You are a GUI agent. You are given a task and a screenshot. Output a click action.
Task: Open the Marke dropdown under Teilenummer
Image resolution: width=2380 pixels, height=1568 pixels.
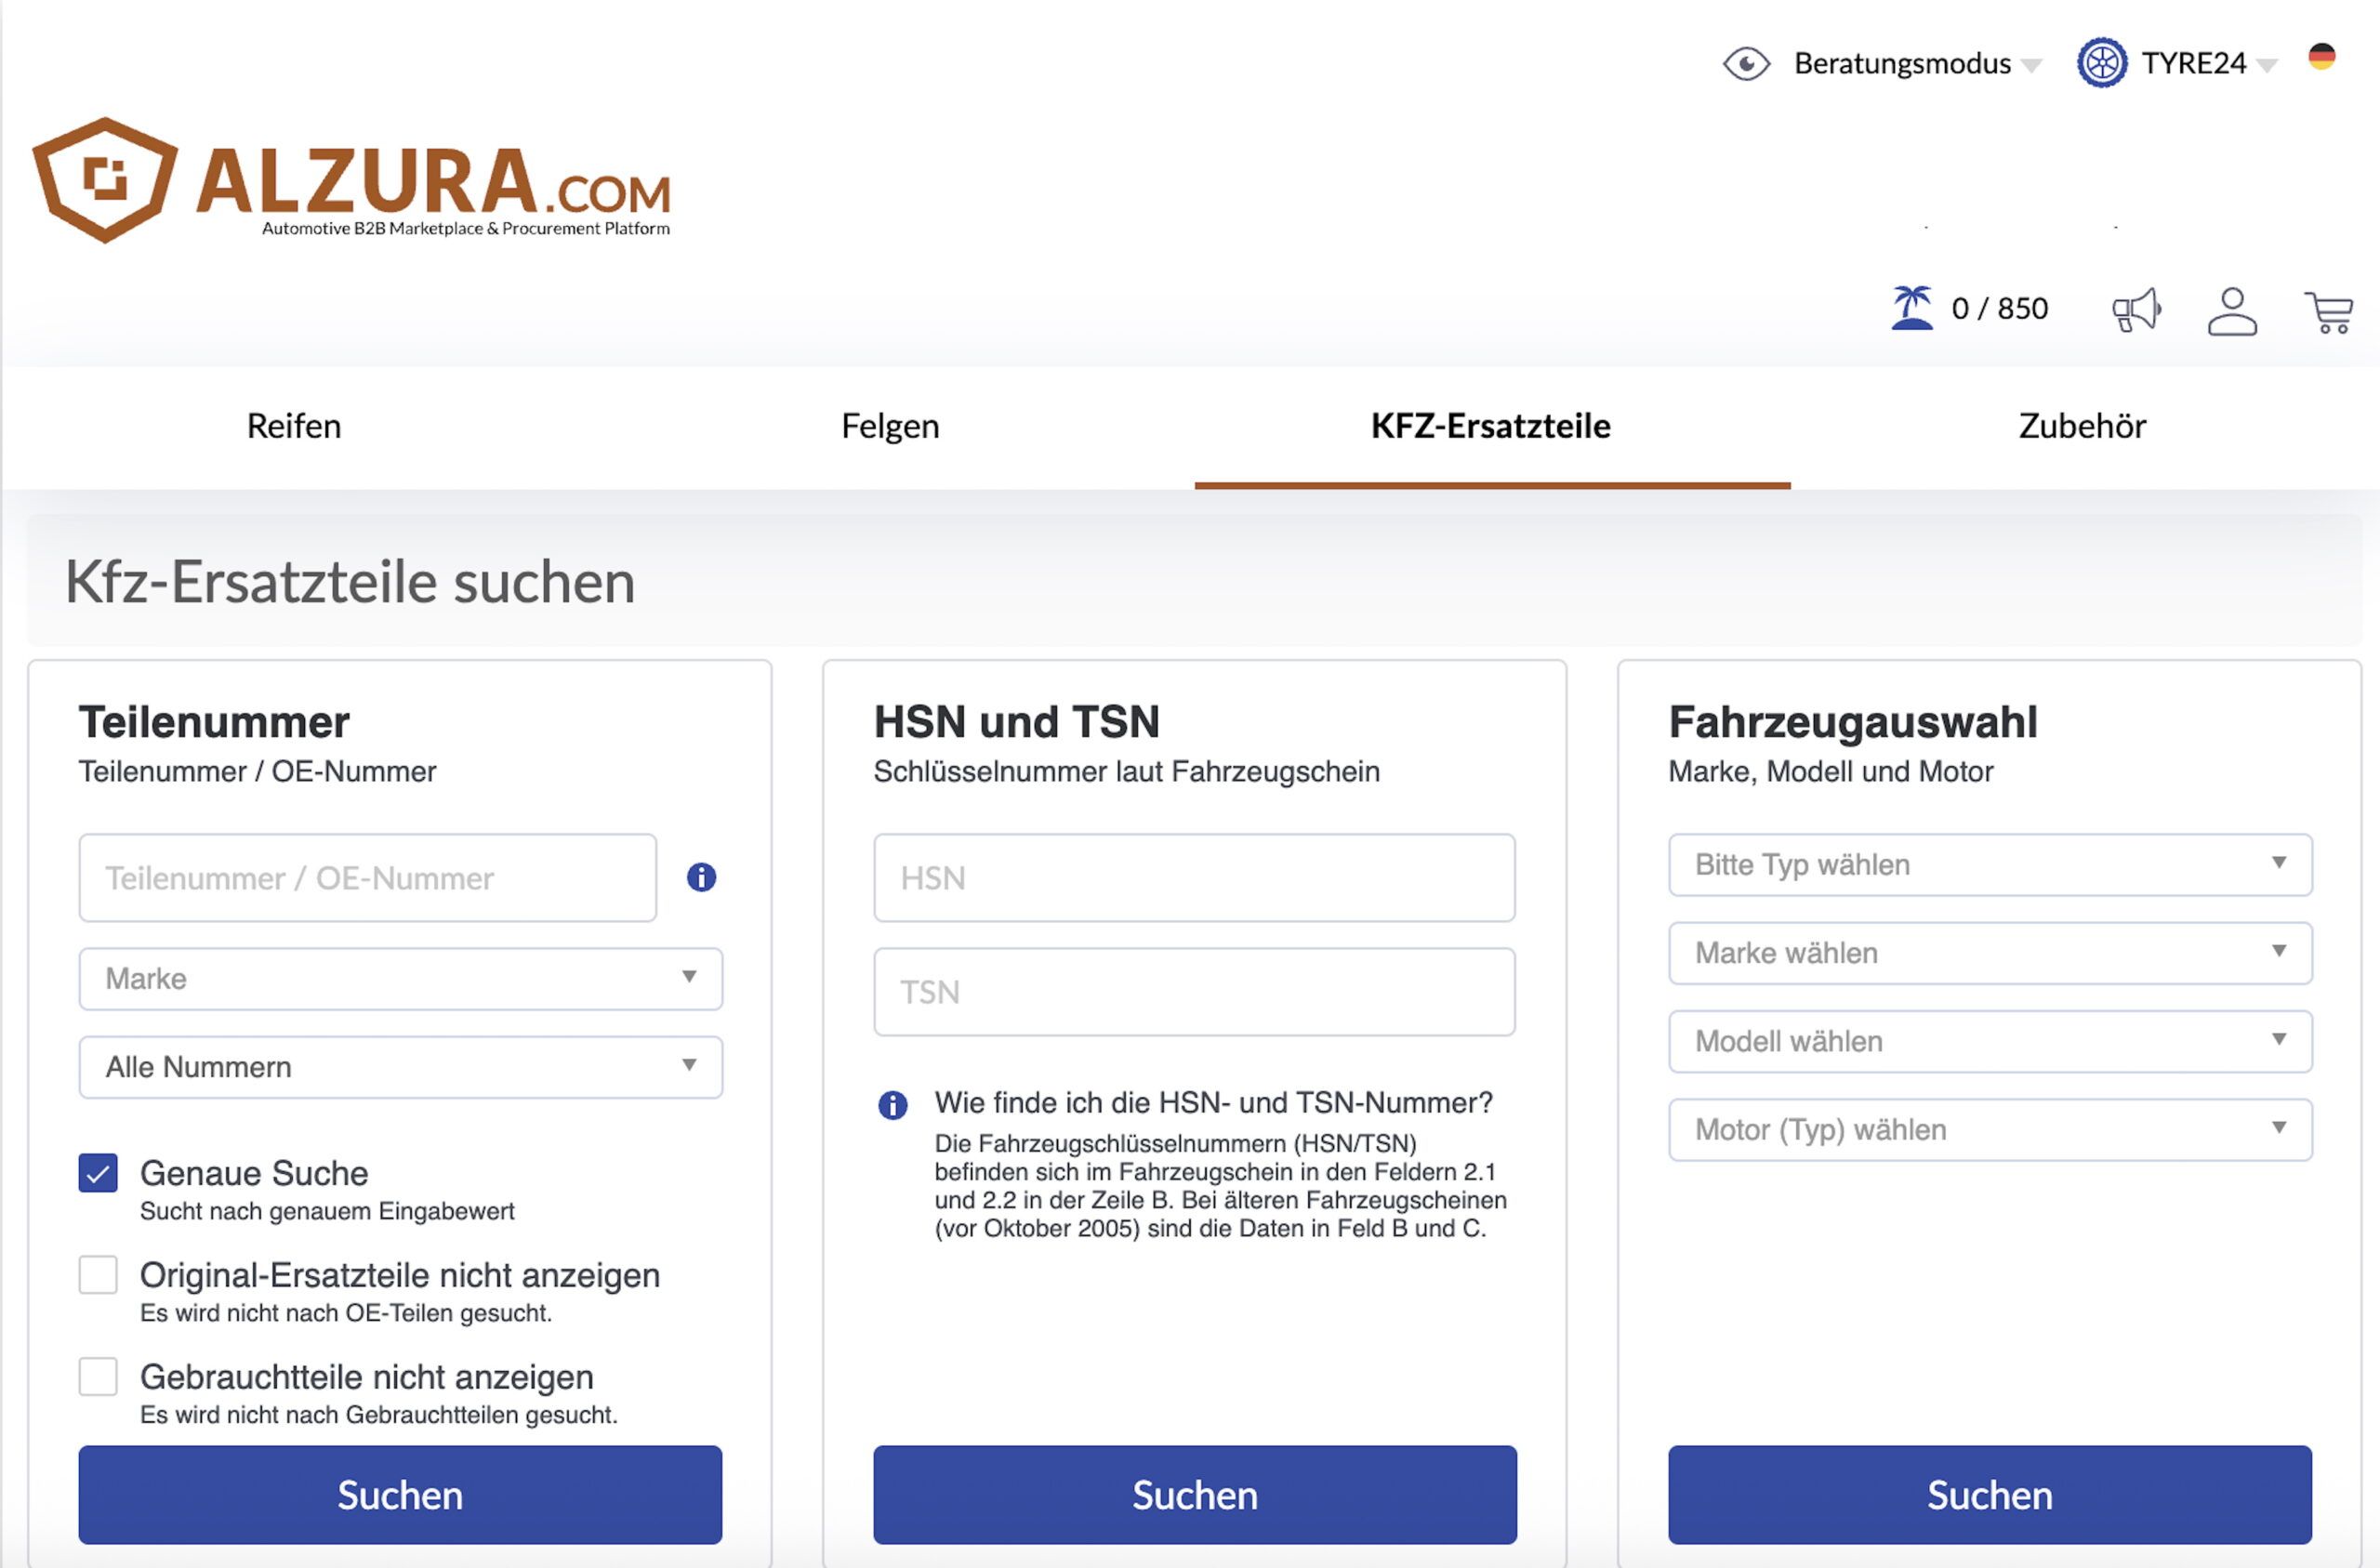coord(400,978)
